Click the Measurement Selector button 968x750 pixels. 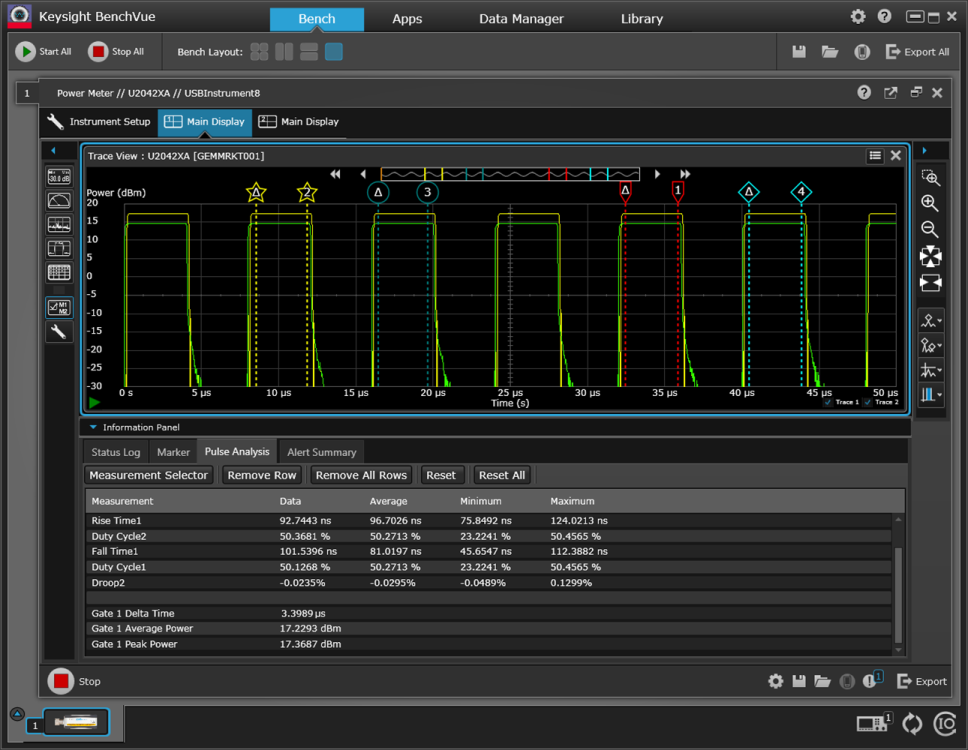tap(149, 475)
